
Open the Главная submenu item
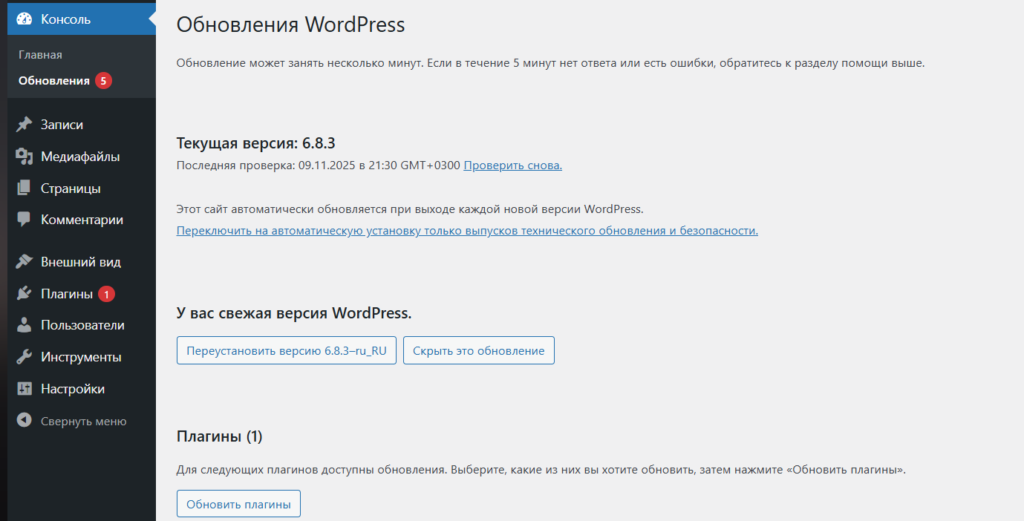(x=40, y=55)
